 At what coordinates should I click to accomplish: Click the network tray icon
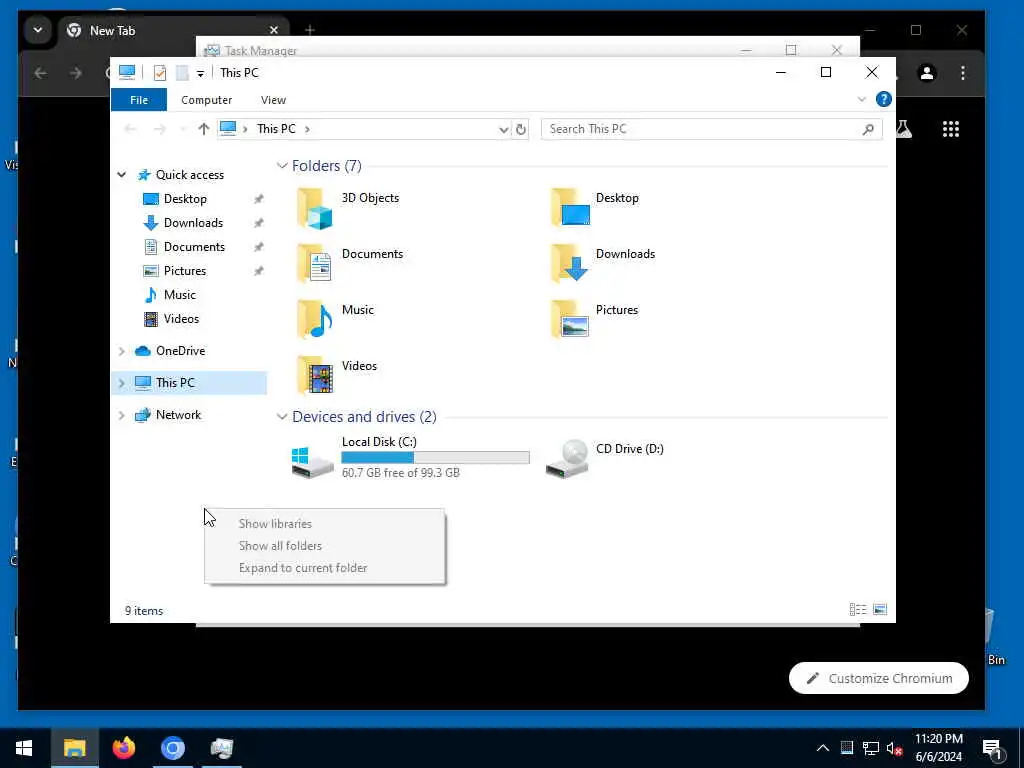point(871,748)
